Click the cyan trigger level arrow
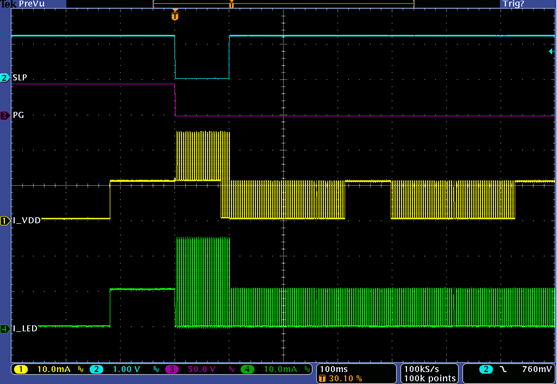557x384 pixels. coord(551,52)
